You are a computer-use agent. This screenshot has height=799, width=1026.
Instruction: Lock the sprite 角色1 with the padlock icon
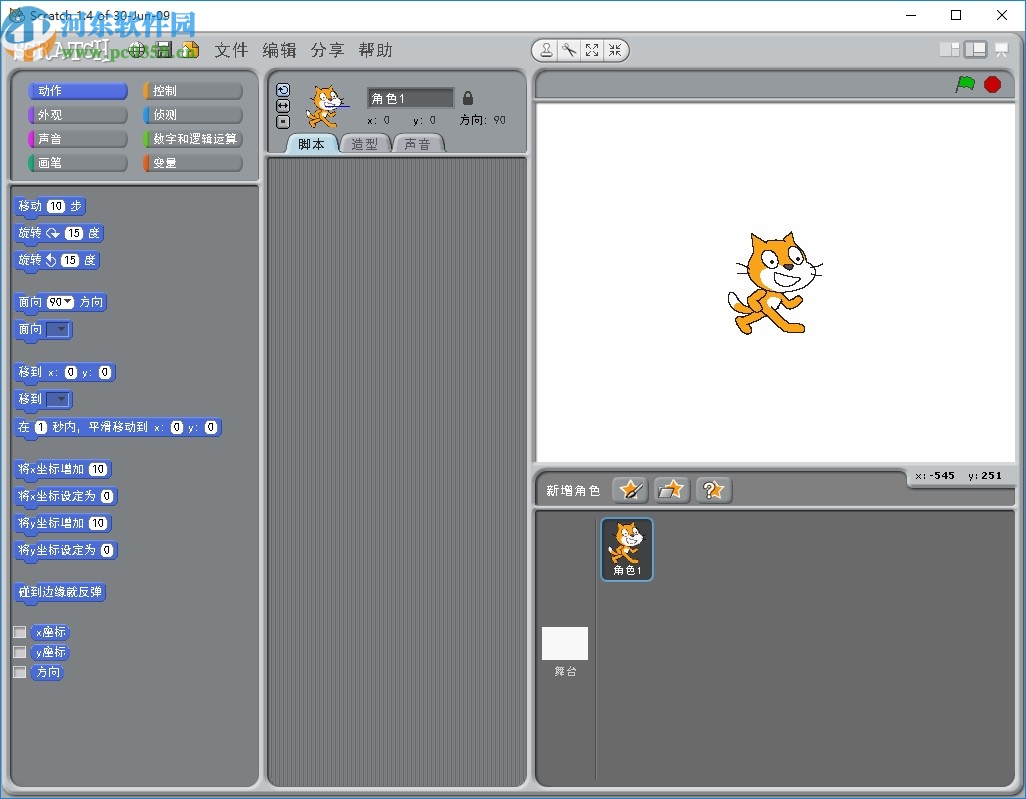467,97
